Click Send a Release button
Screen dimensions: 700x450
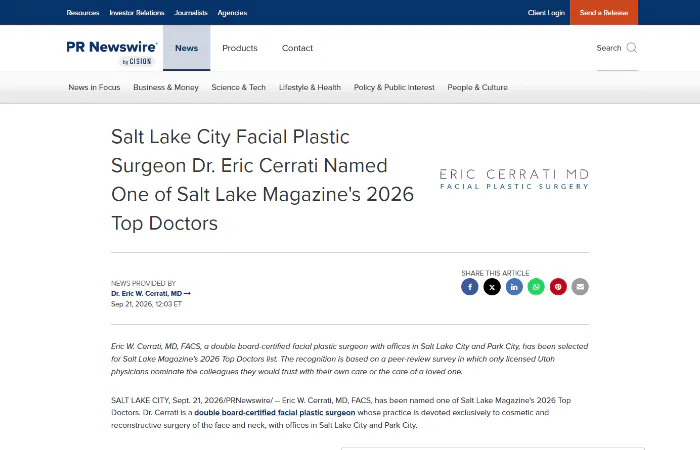click(604, 12)
